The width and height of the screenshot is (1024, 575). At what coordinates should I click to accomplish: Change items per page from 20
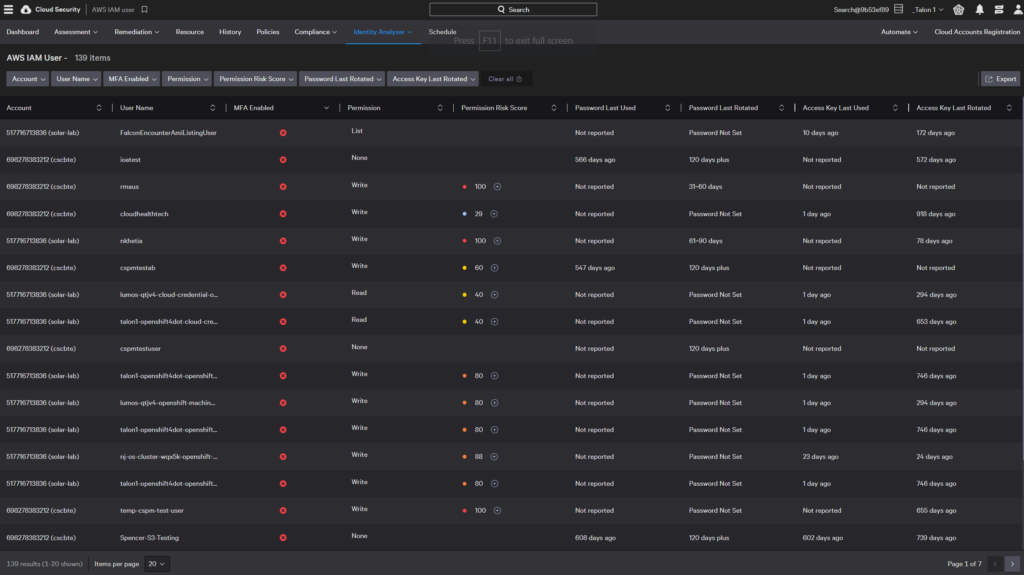coord(156,564)
